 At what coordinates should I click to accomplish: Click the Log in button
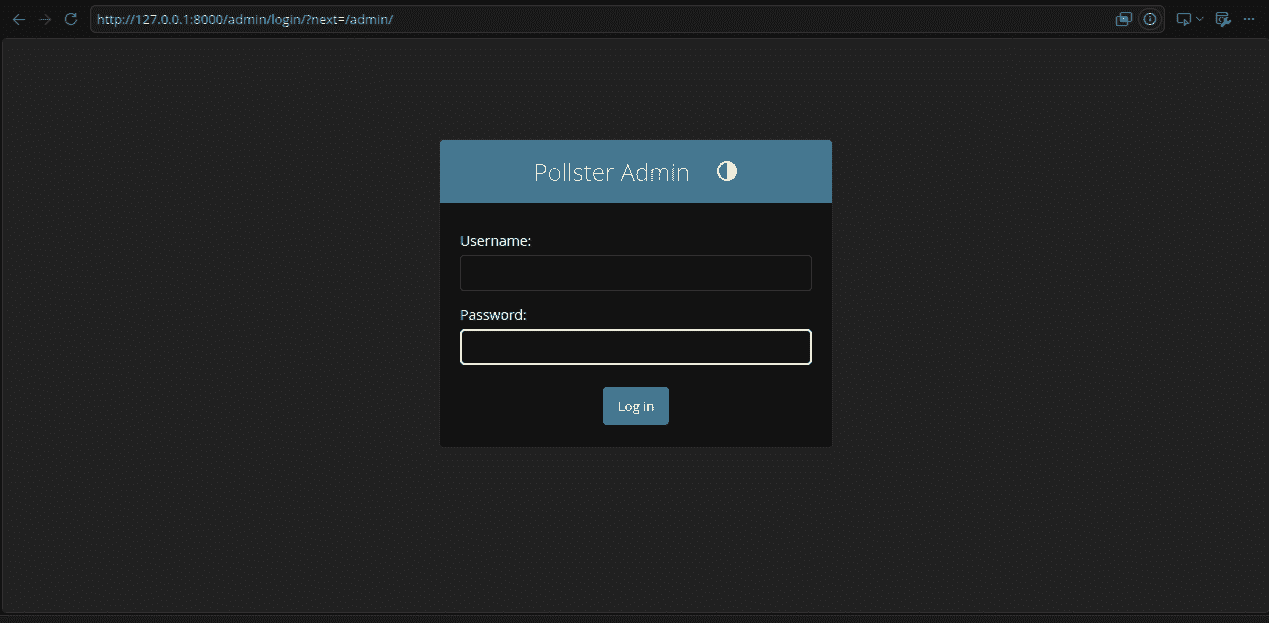coord(635,406)
